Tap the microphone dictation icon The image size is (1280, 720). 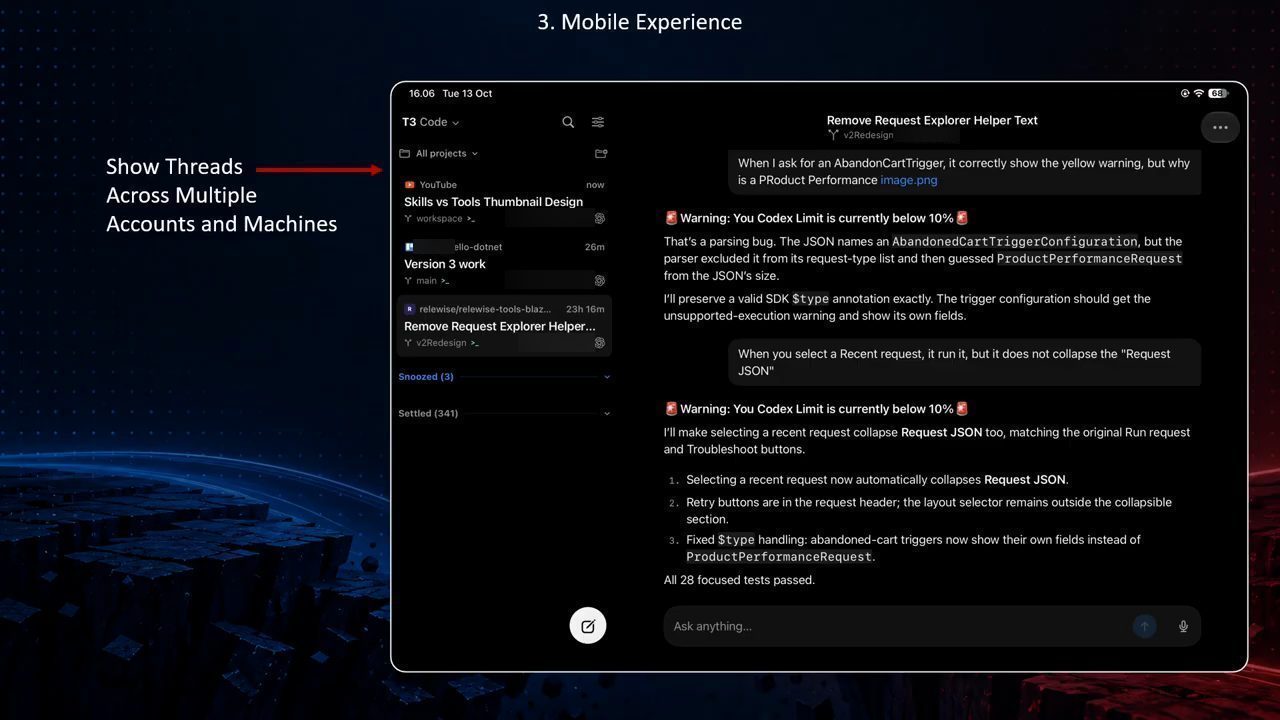click(x=1183, y=626)
